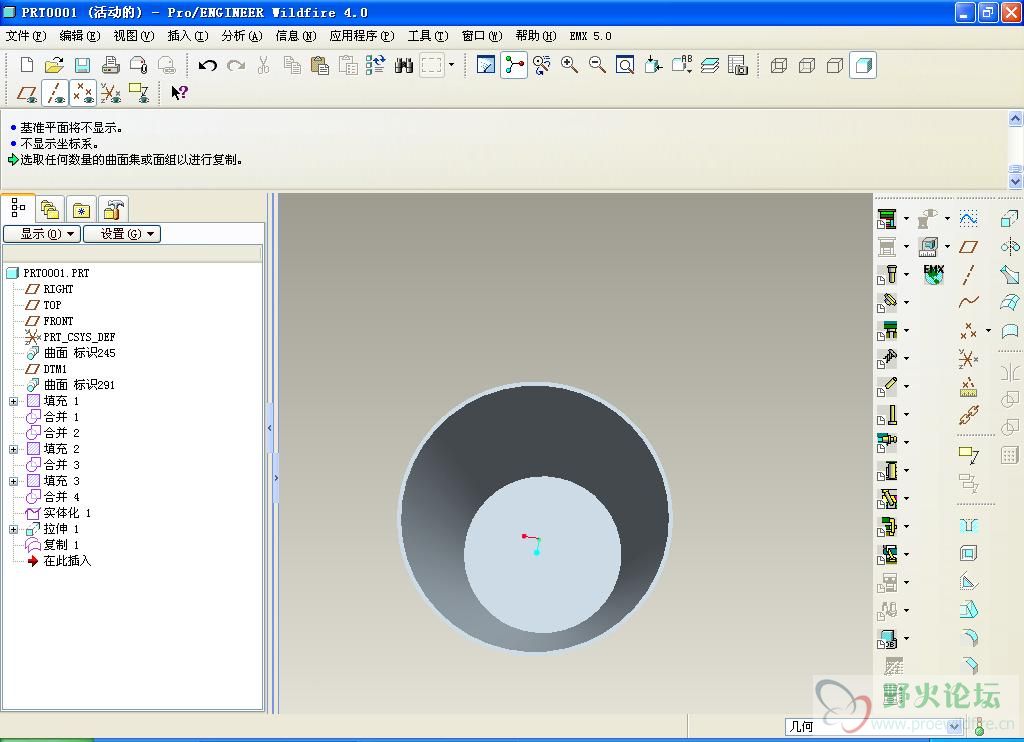Screen dimensions: 1024x742
Task: Switch to hidden line display mode
Action: (x=807, y=65)
